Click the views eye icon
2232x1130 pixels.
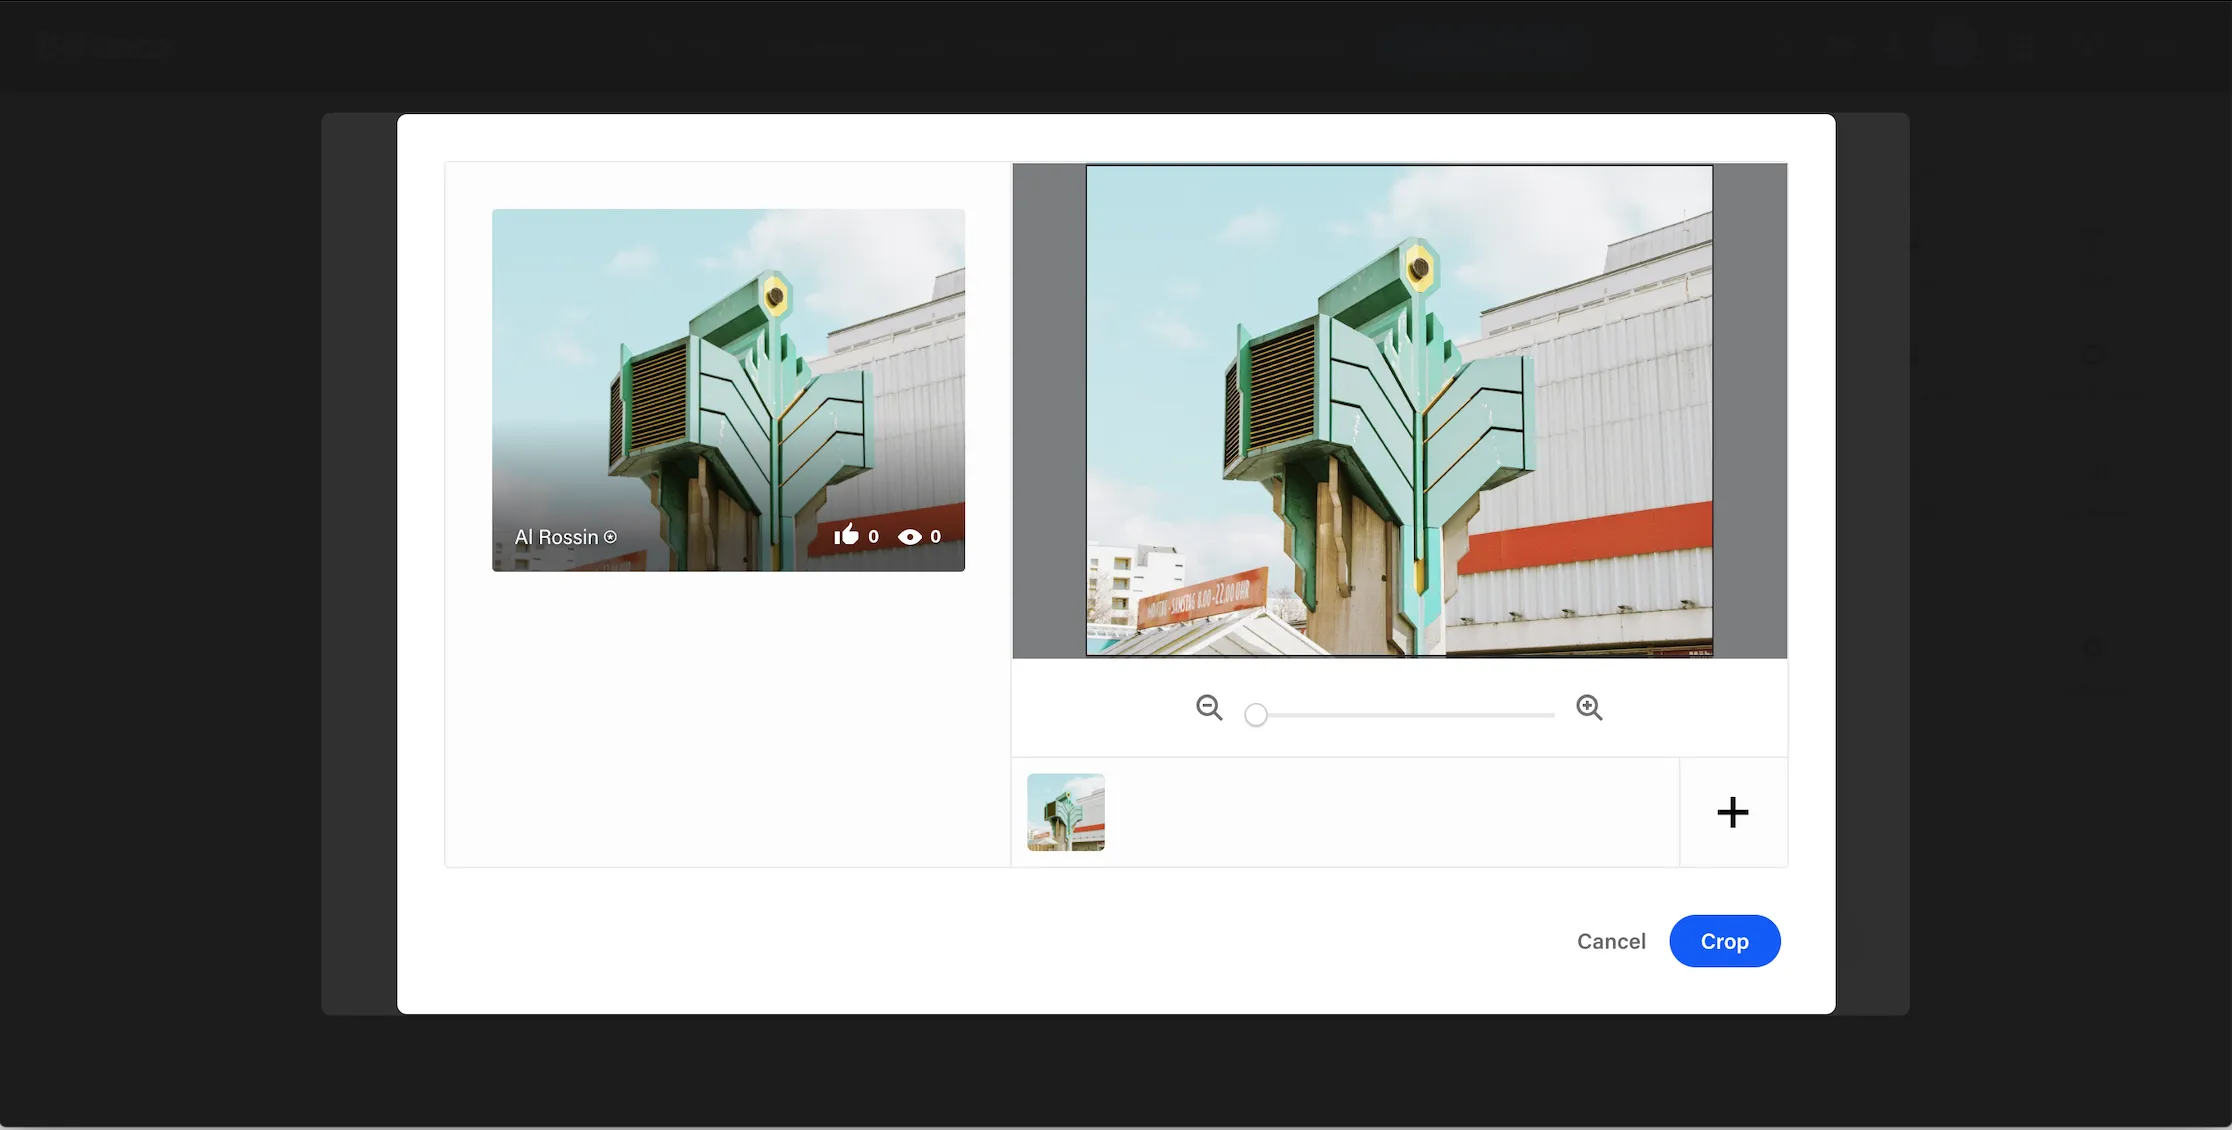coord(909,535)
